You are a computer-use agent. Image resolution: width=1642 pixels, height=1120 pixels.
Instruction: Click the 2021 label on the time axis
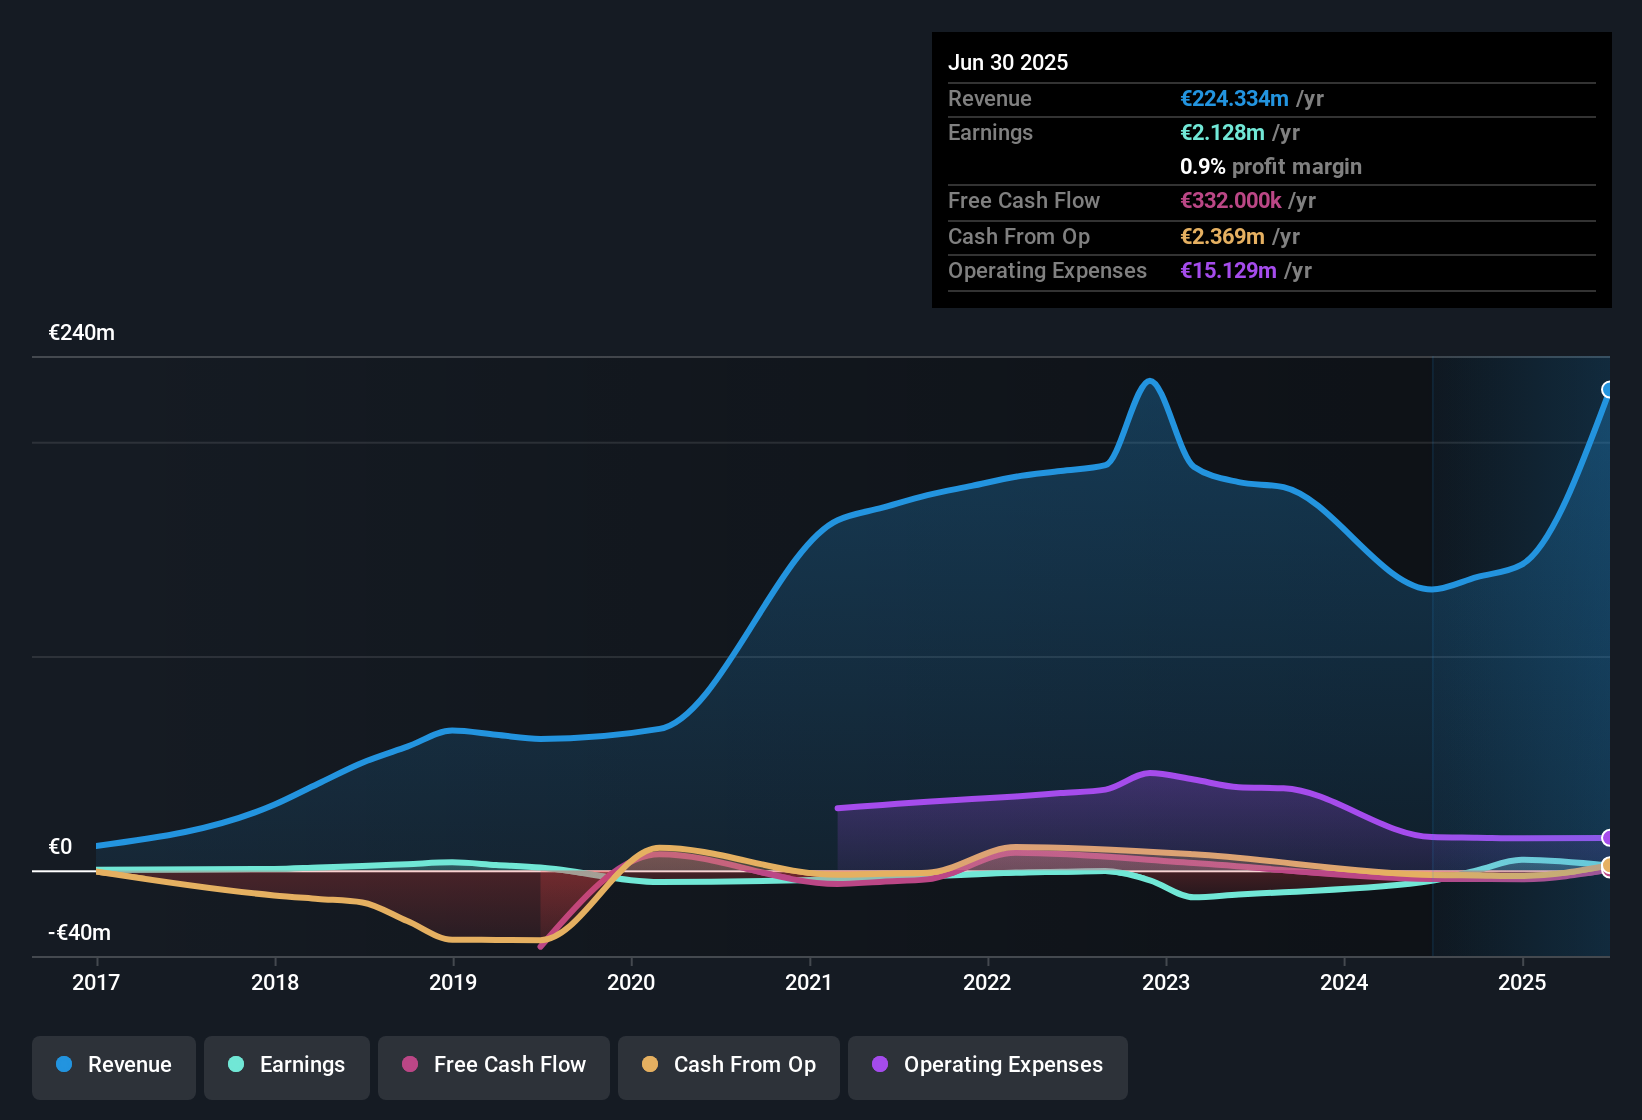click(809, 983)
